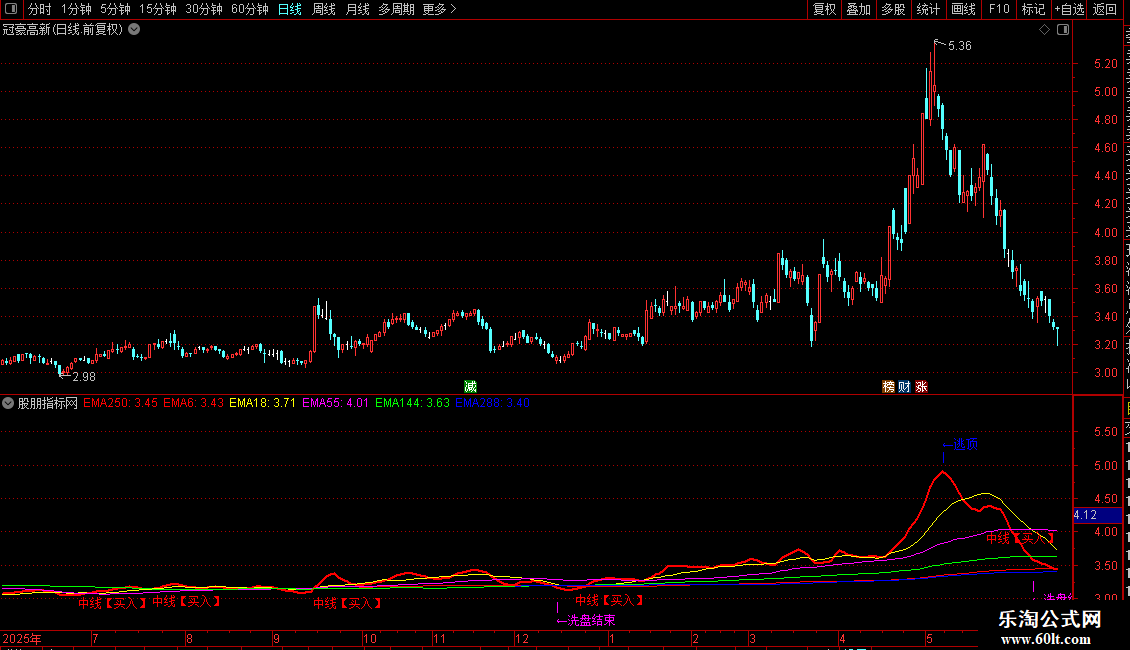Screen dimensions: 1130x650
Task: Click the 2025年 label on time axis
Action: click(x=22, y=639)
